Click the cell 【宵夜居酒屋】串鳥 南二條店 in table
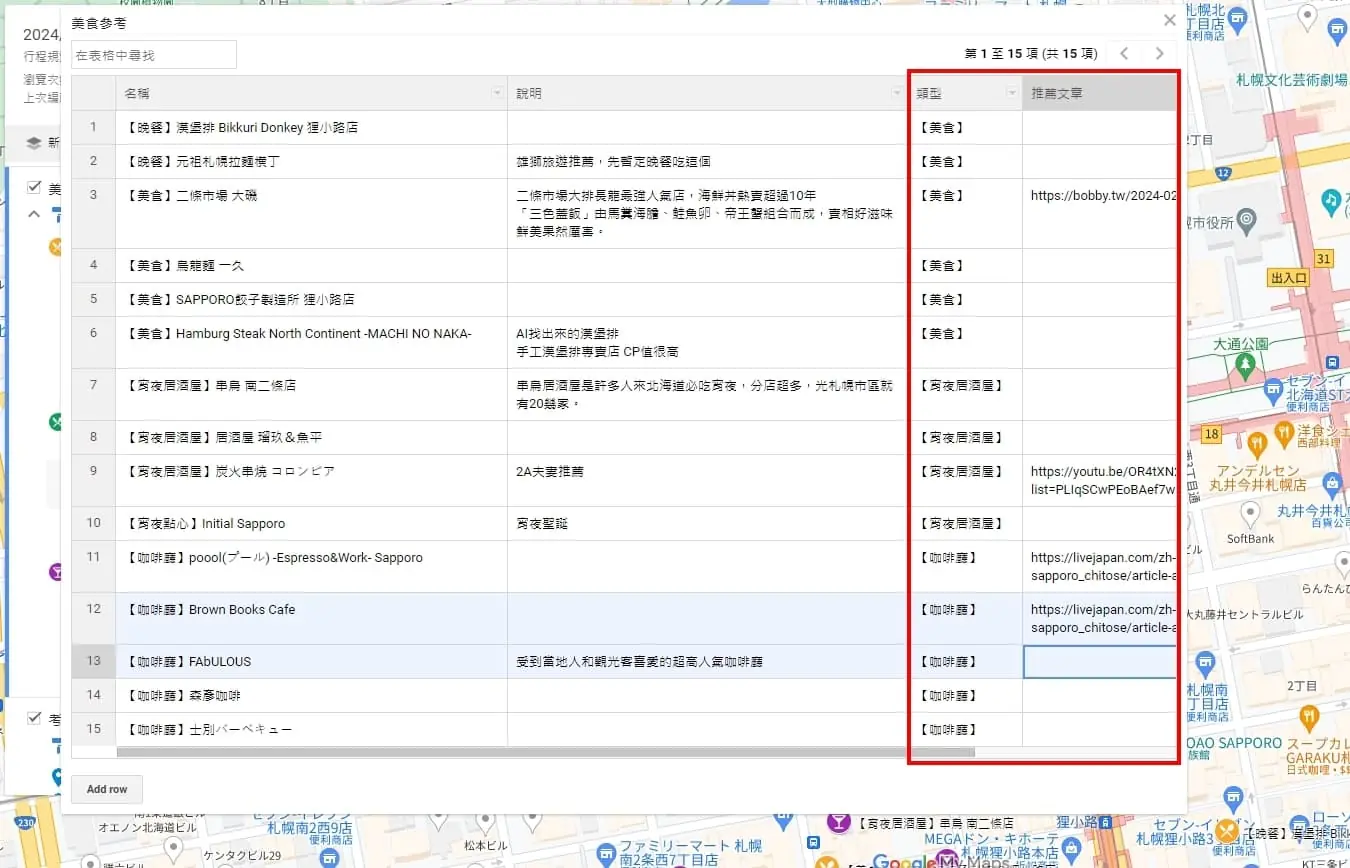 pos(312,394)
